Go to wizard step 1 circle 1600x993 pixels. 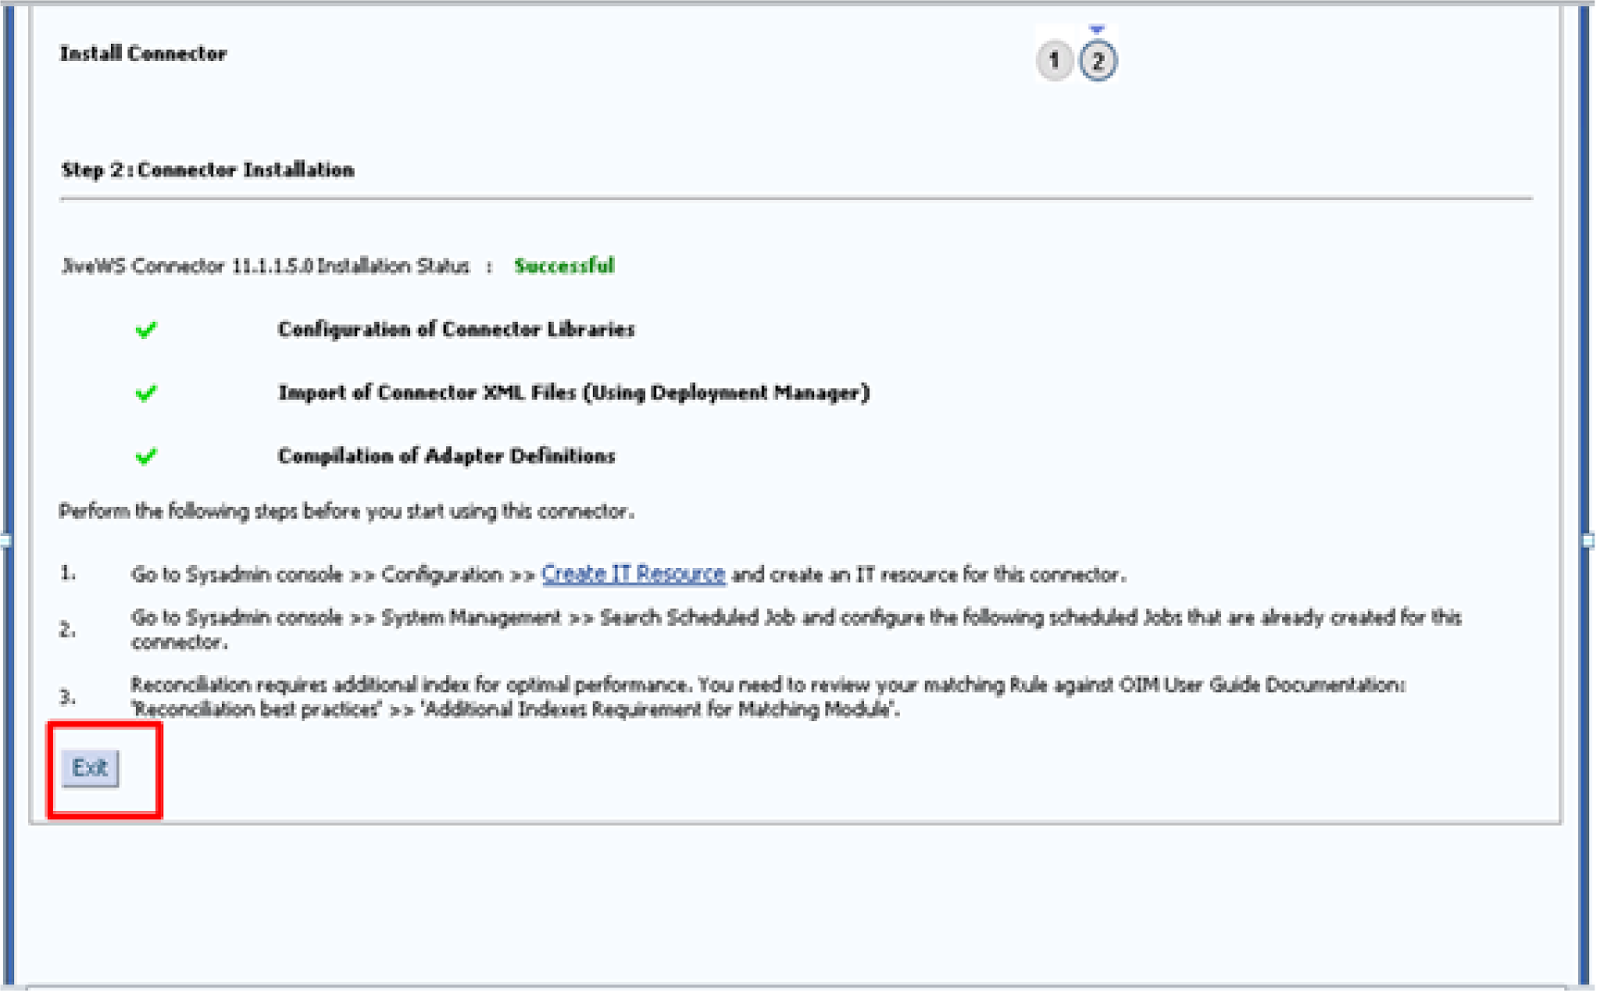1054,61
